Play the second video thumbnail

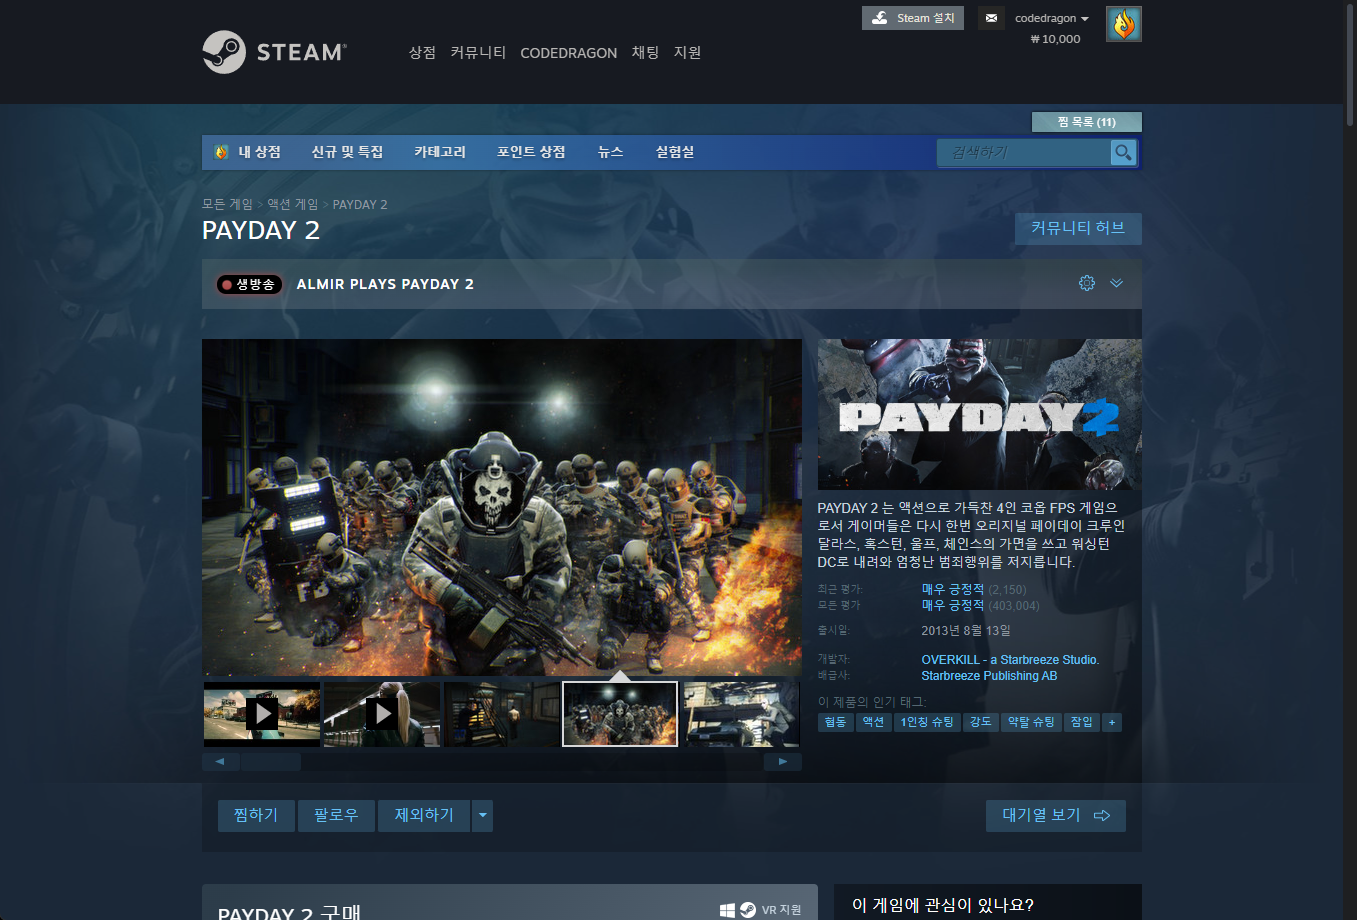(382, 714)
